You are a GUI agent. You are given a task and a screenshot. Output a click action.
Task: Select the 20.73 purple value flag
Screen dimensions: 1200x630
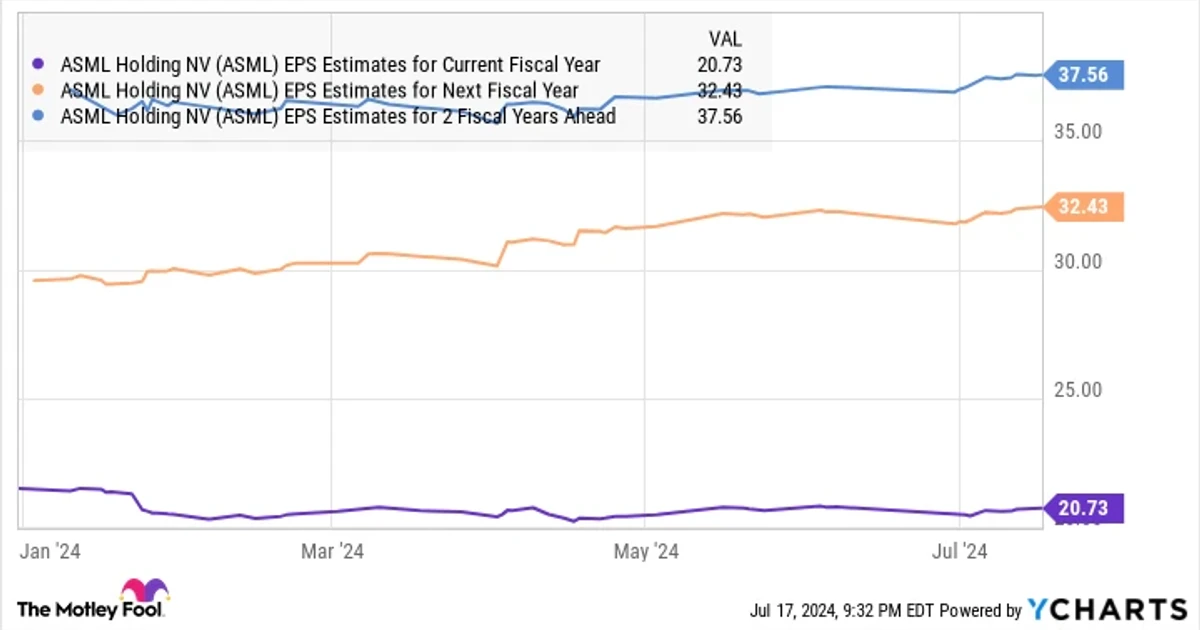click(1083, 508)
